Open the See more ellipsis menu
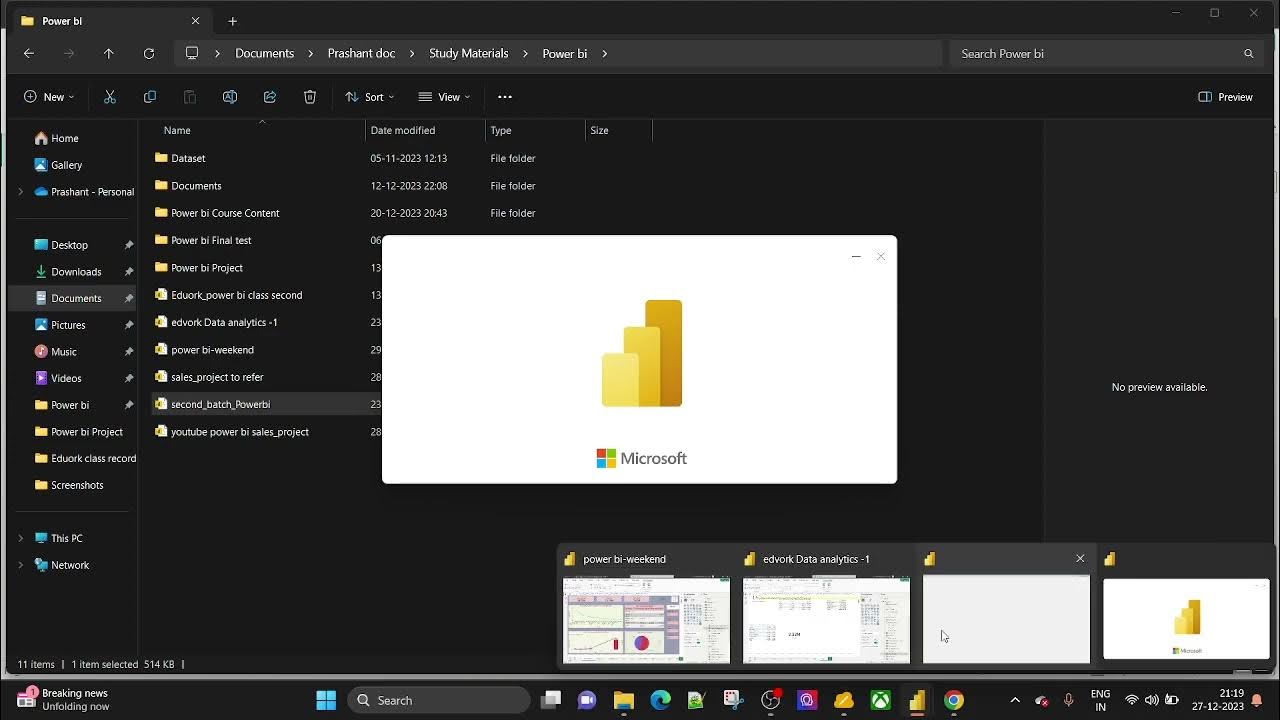Image resolution: width=1280 pixels, height=720 pixels. tap(505, 97)
